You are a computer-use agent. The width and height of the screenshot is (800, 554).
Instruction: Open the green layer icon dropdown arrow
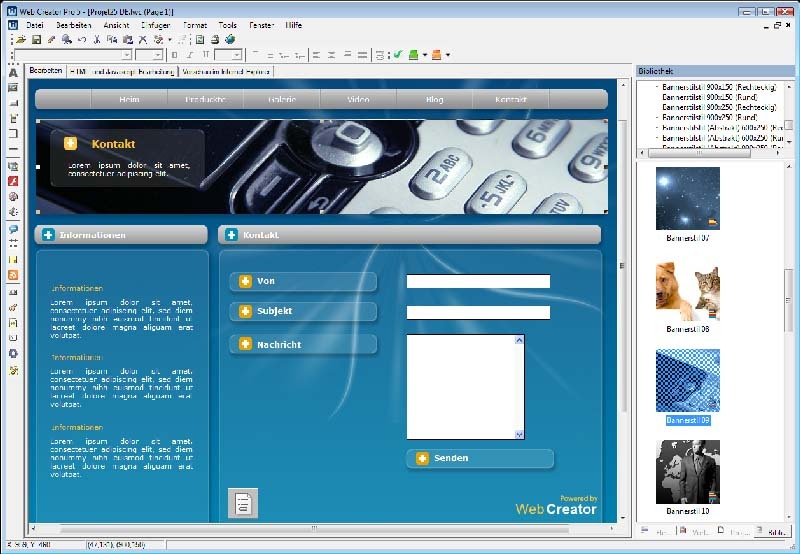coord(424,55)
